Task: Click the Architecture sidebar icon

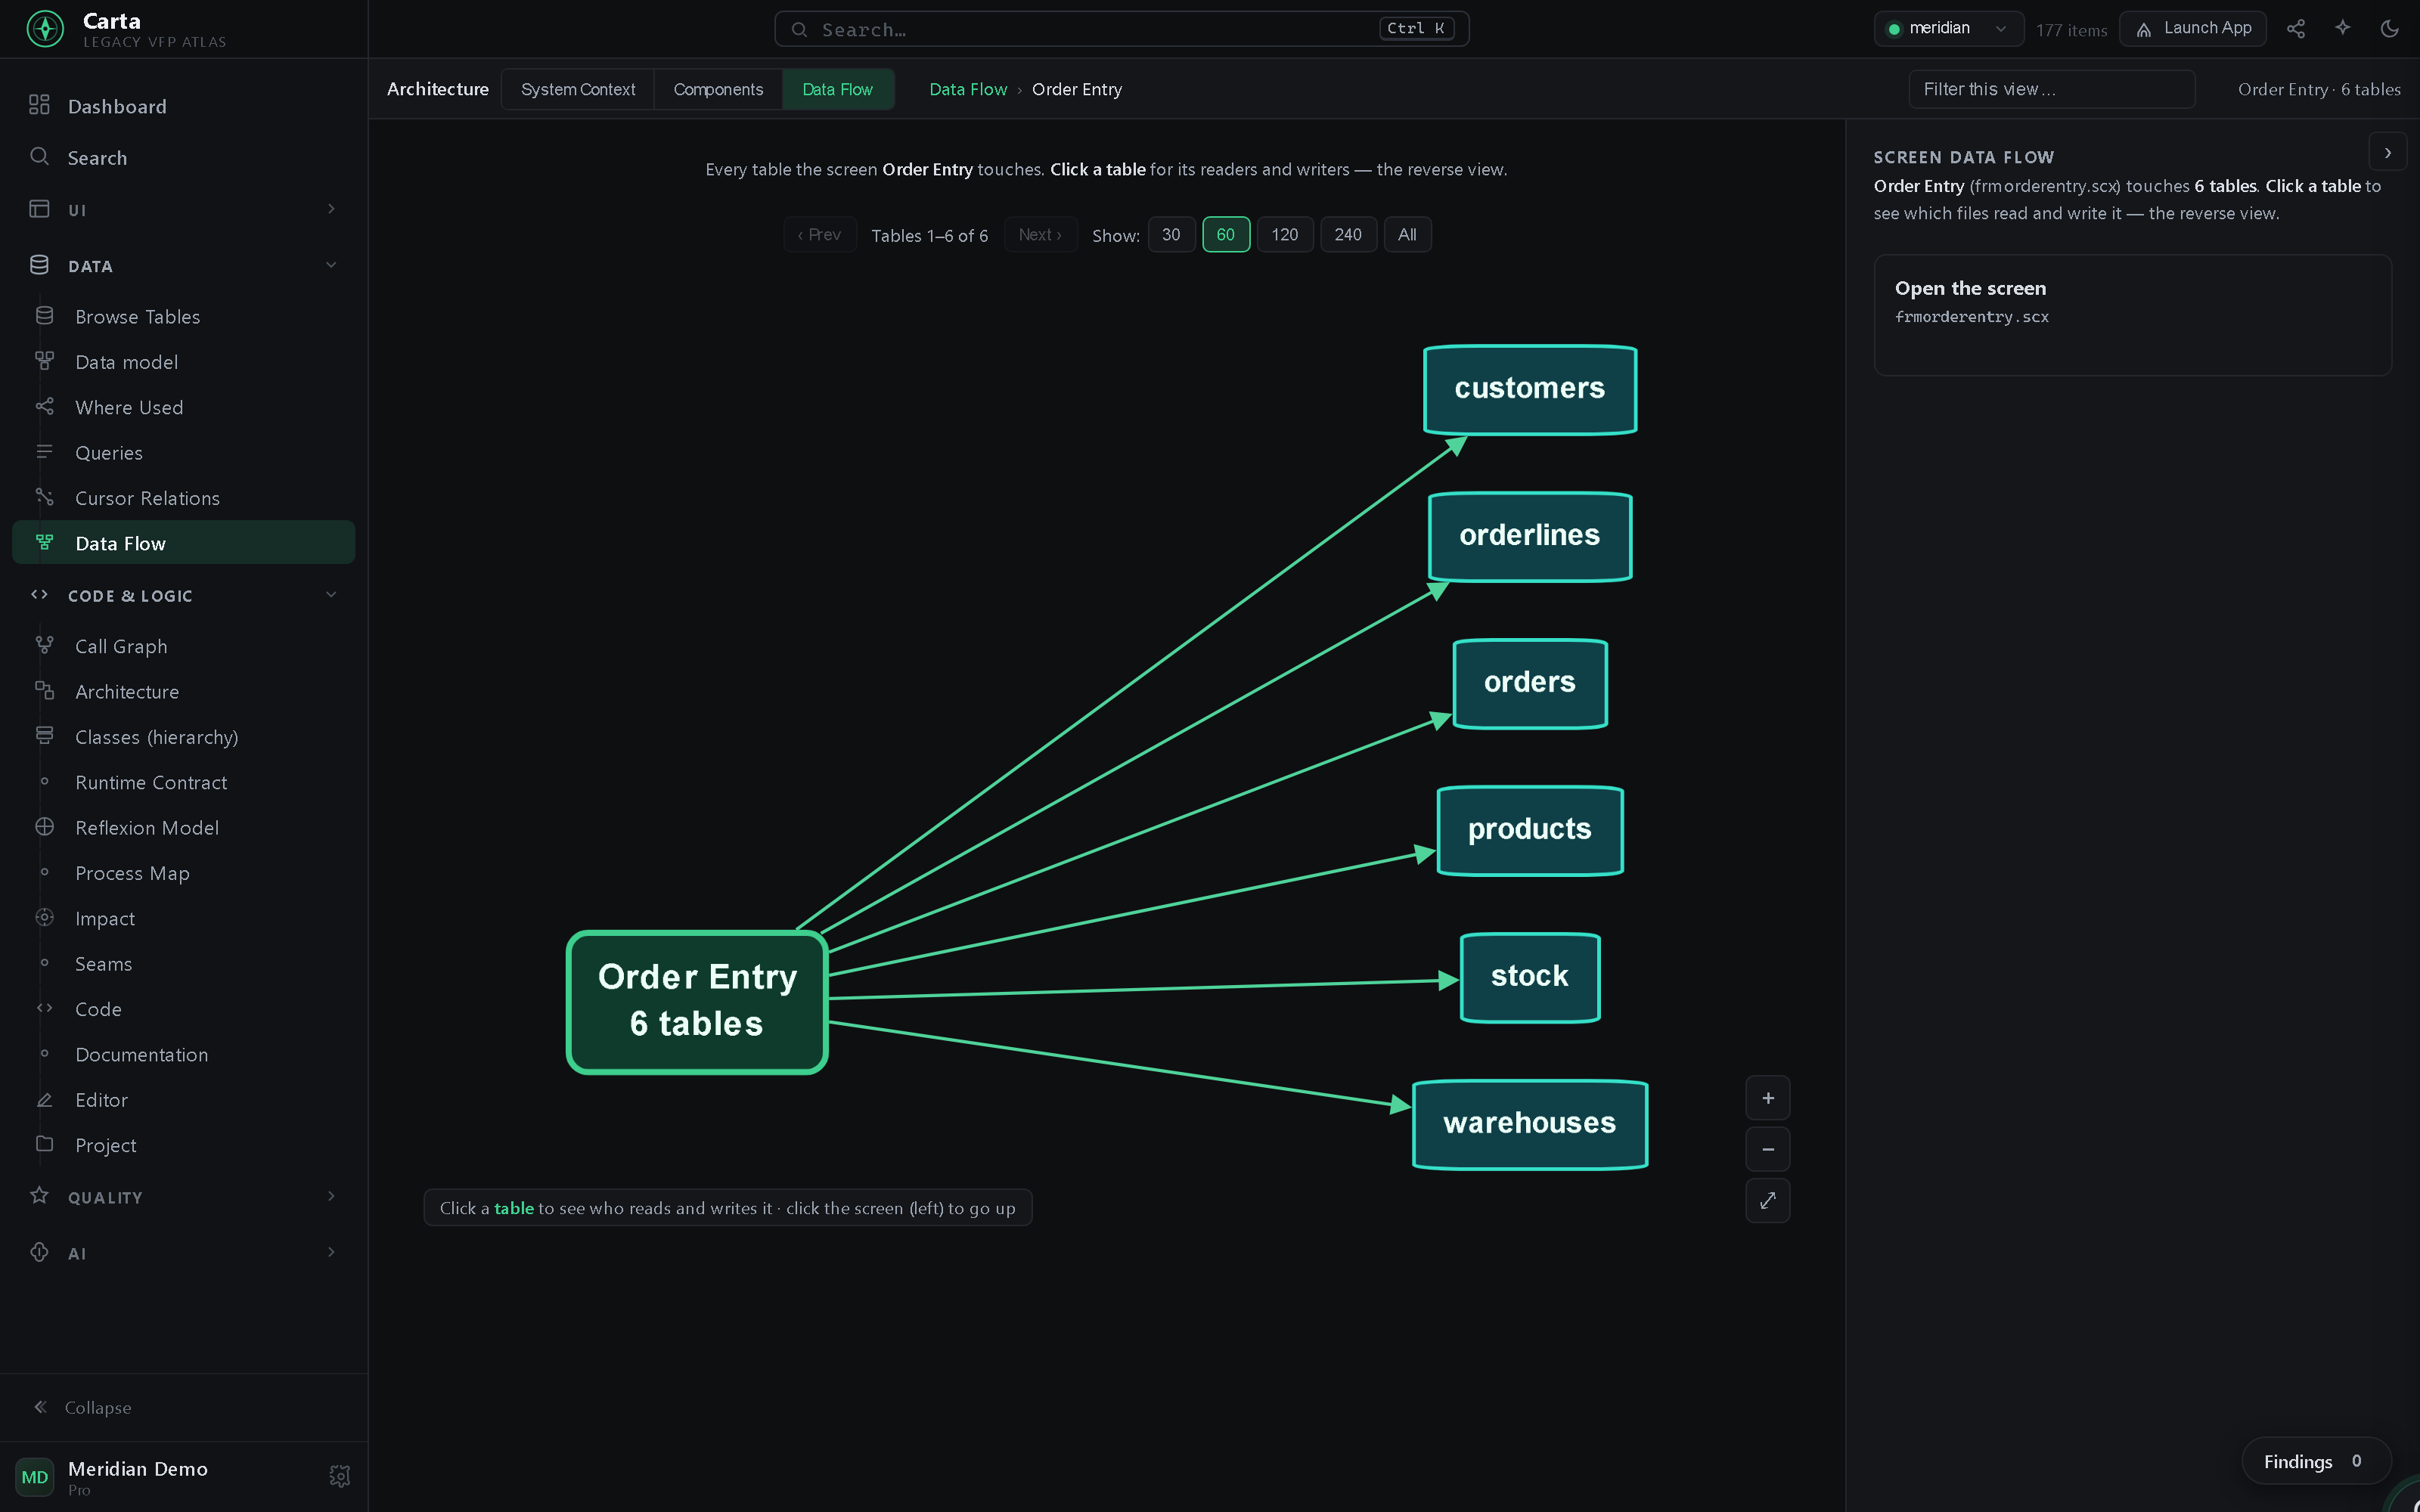Action: tap(44, 691)
